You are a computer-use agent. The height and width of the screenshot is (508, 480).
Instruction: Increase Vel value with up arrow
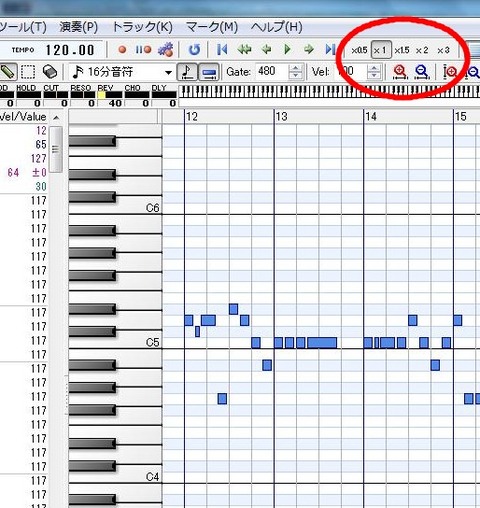(374, 68)
